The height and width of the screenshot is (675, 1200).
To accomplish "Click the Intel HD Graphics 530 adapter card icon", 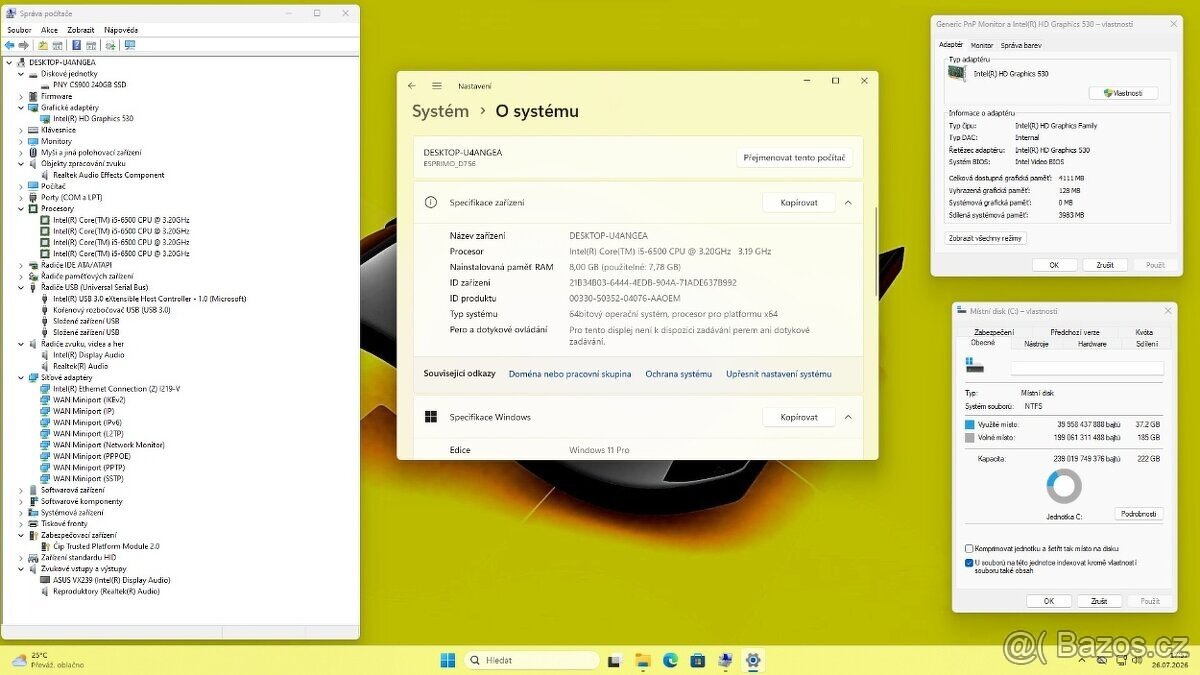I will click(x=959, y=73).
